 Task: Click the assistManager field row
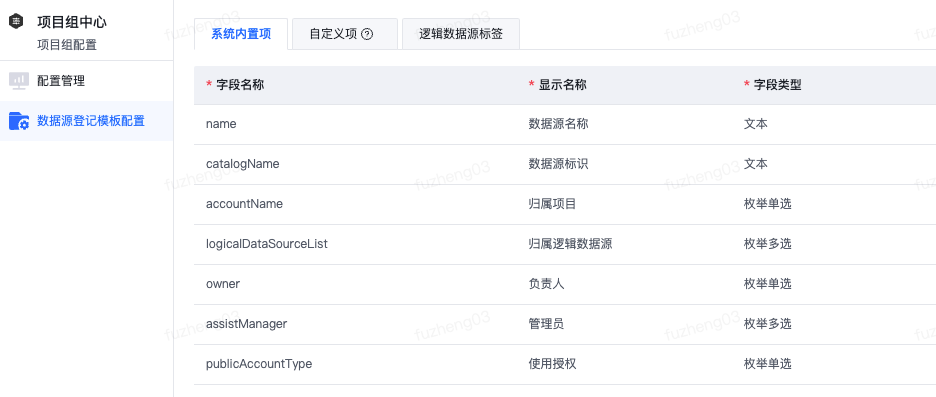click(x=565, y=324)
